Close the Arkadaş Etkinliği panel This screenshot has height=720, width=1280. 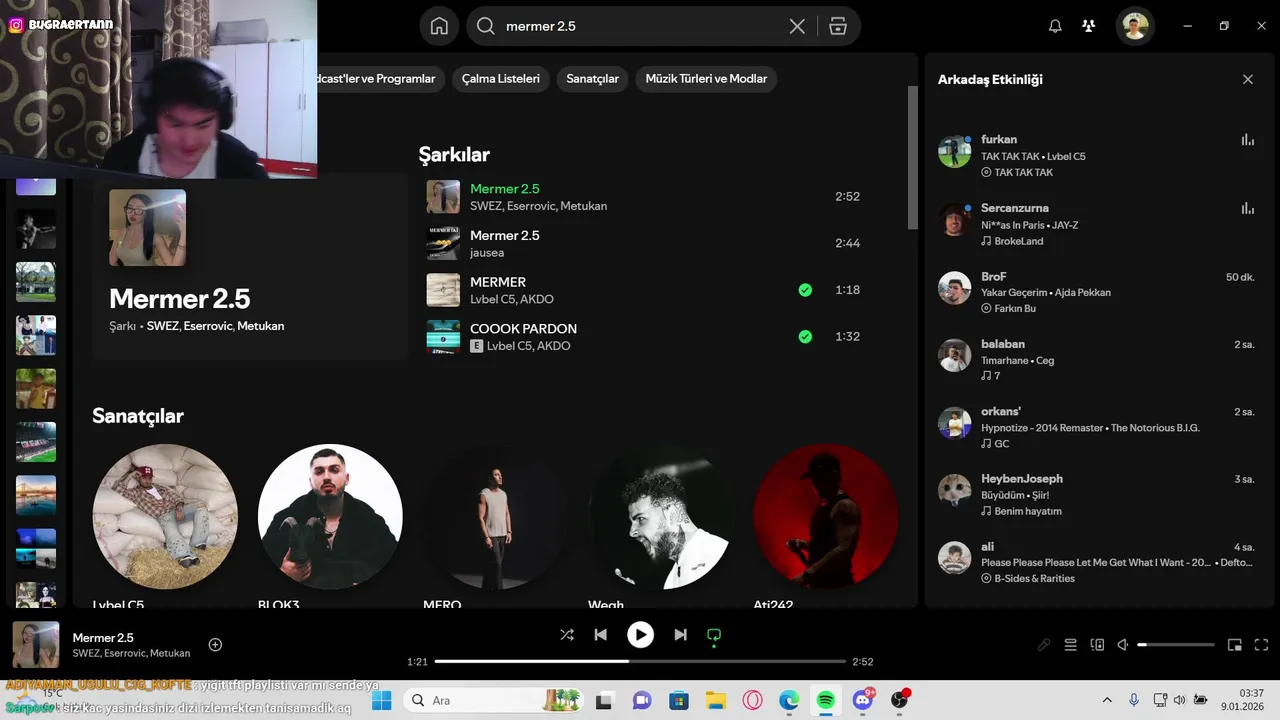(x=1247, y=79)
